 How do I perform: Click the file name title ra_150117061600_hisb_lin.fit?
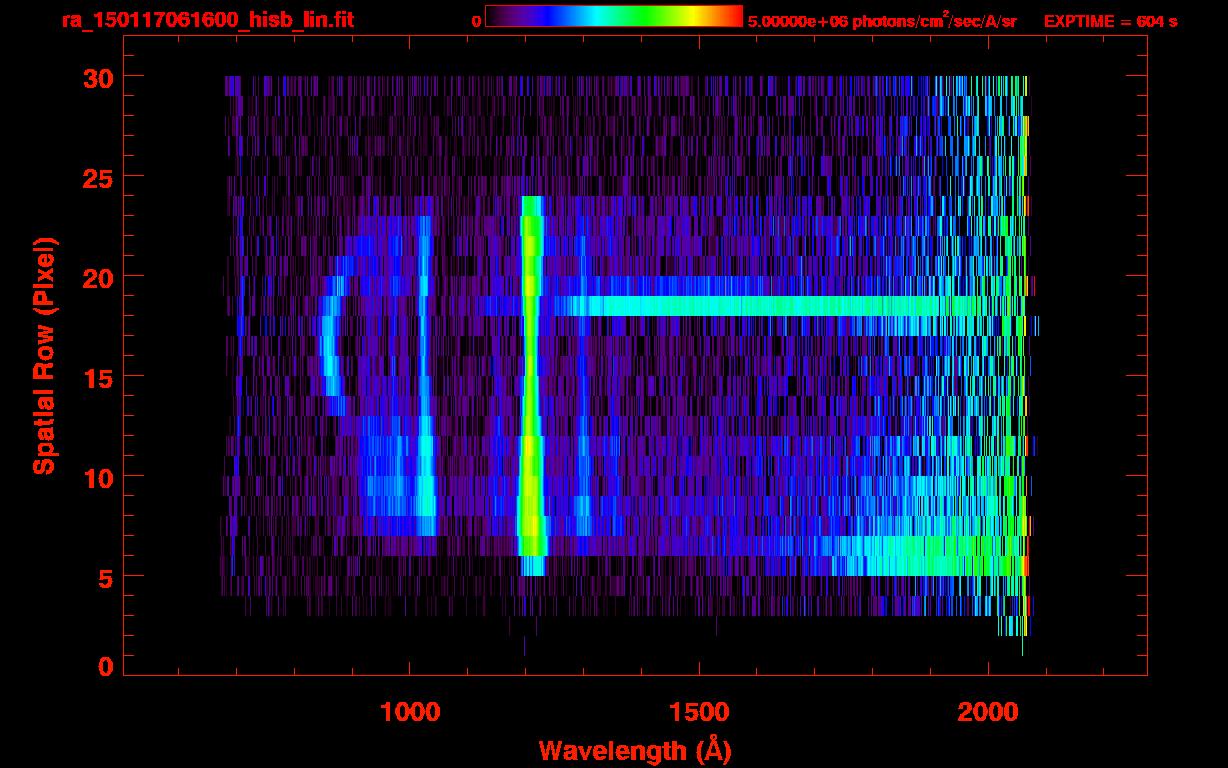[207, 20]
